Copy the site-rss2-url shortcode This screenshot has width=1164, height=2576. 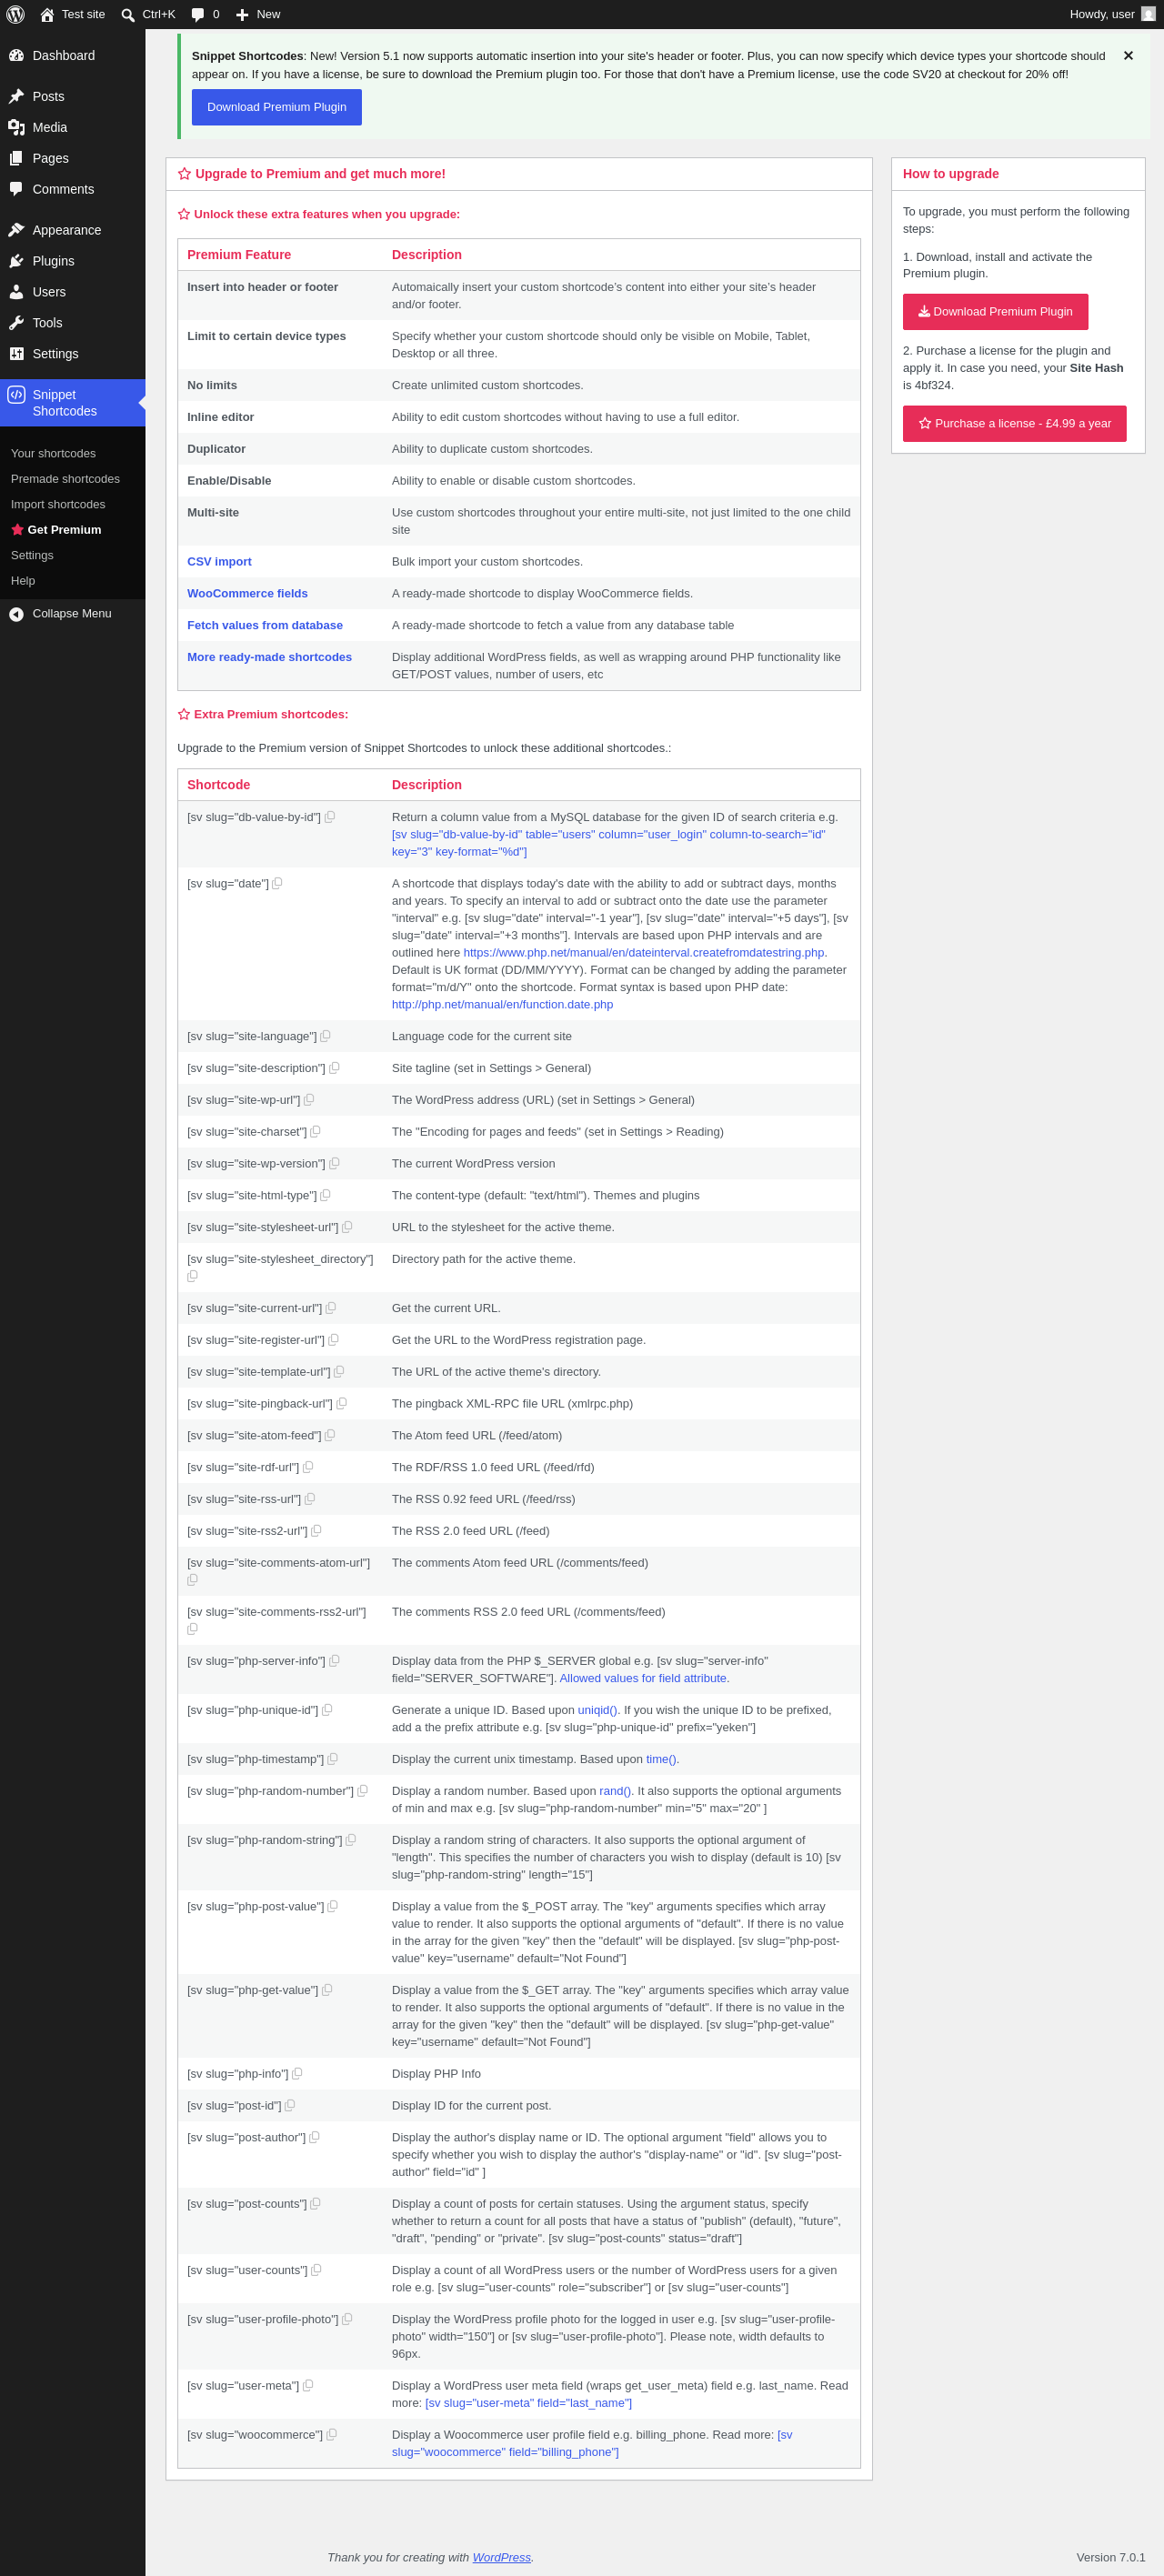point(317,1531)
